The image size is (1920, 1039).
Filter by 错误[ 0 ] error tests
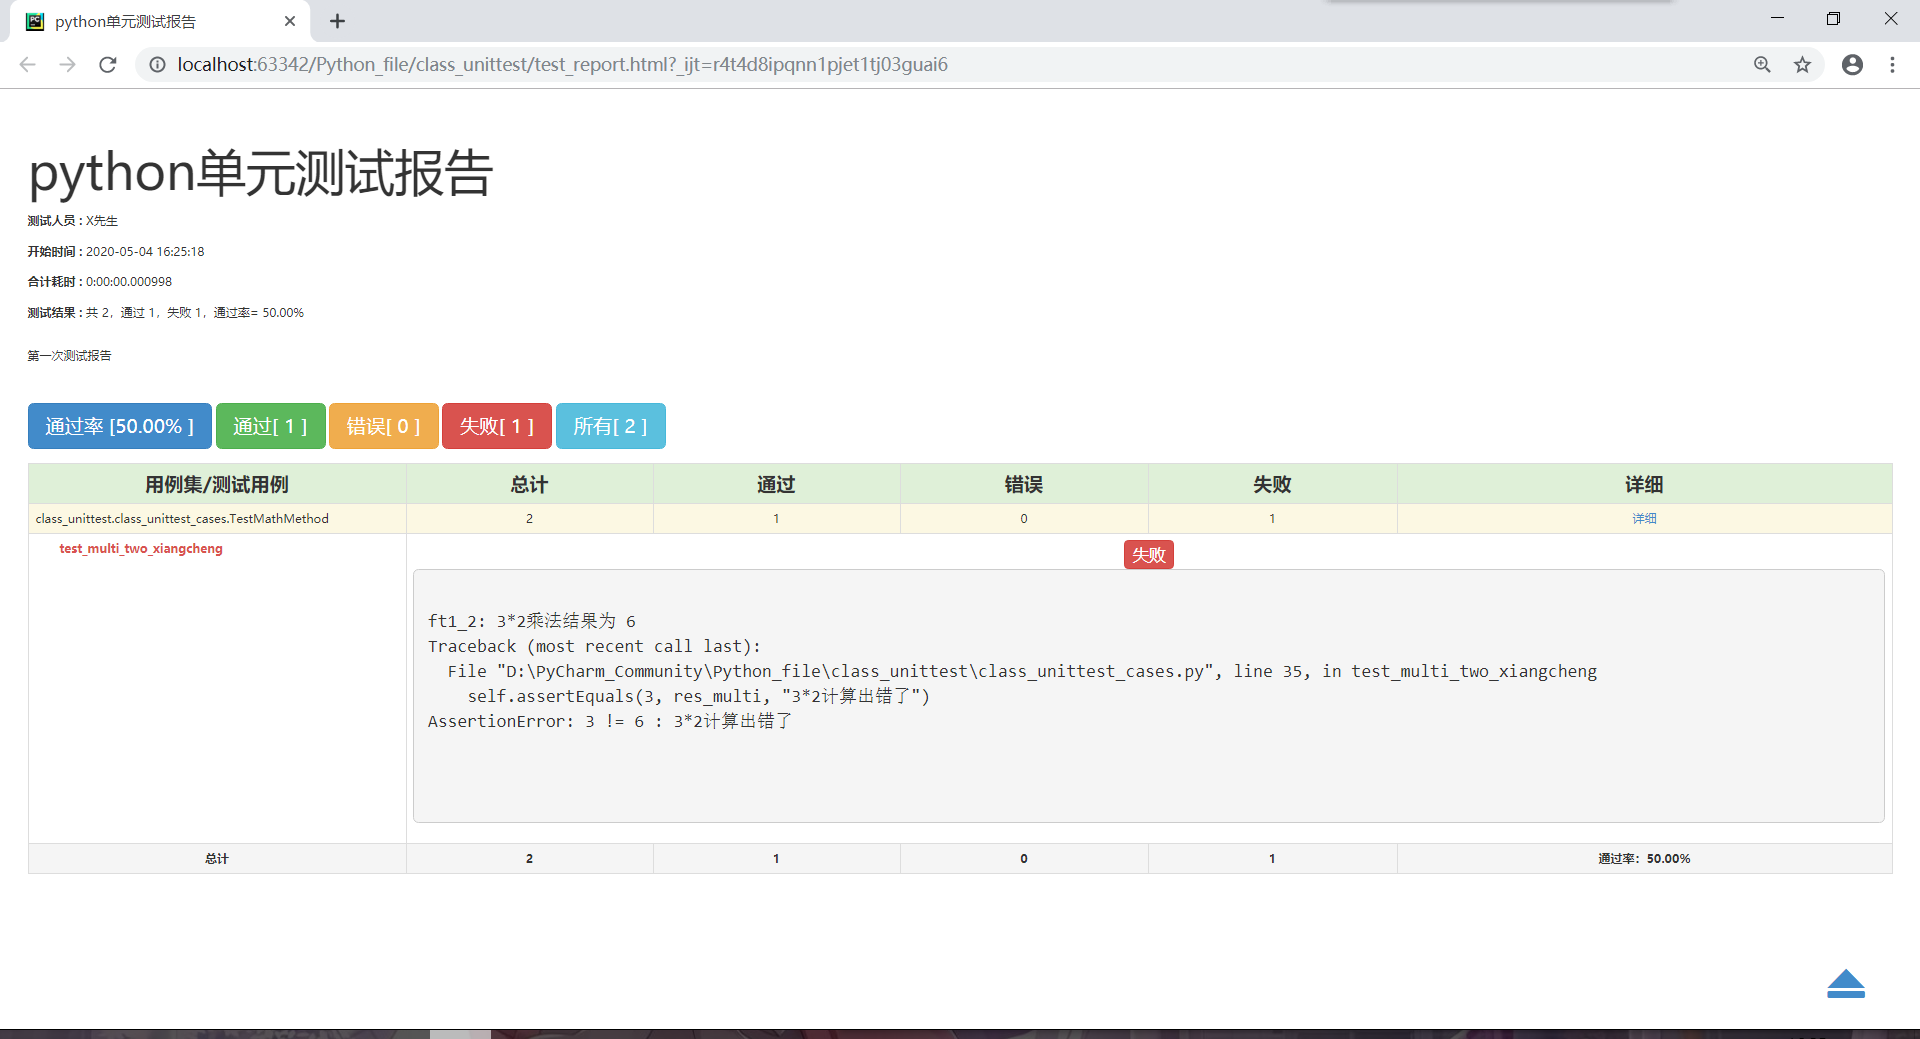coord(383,426)
